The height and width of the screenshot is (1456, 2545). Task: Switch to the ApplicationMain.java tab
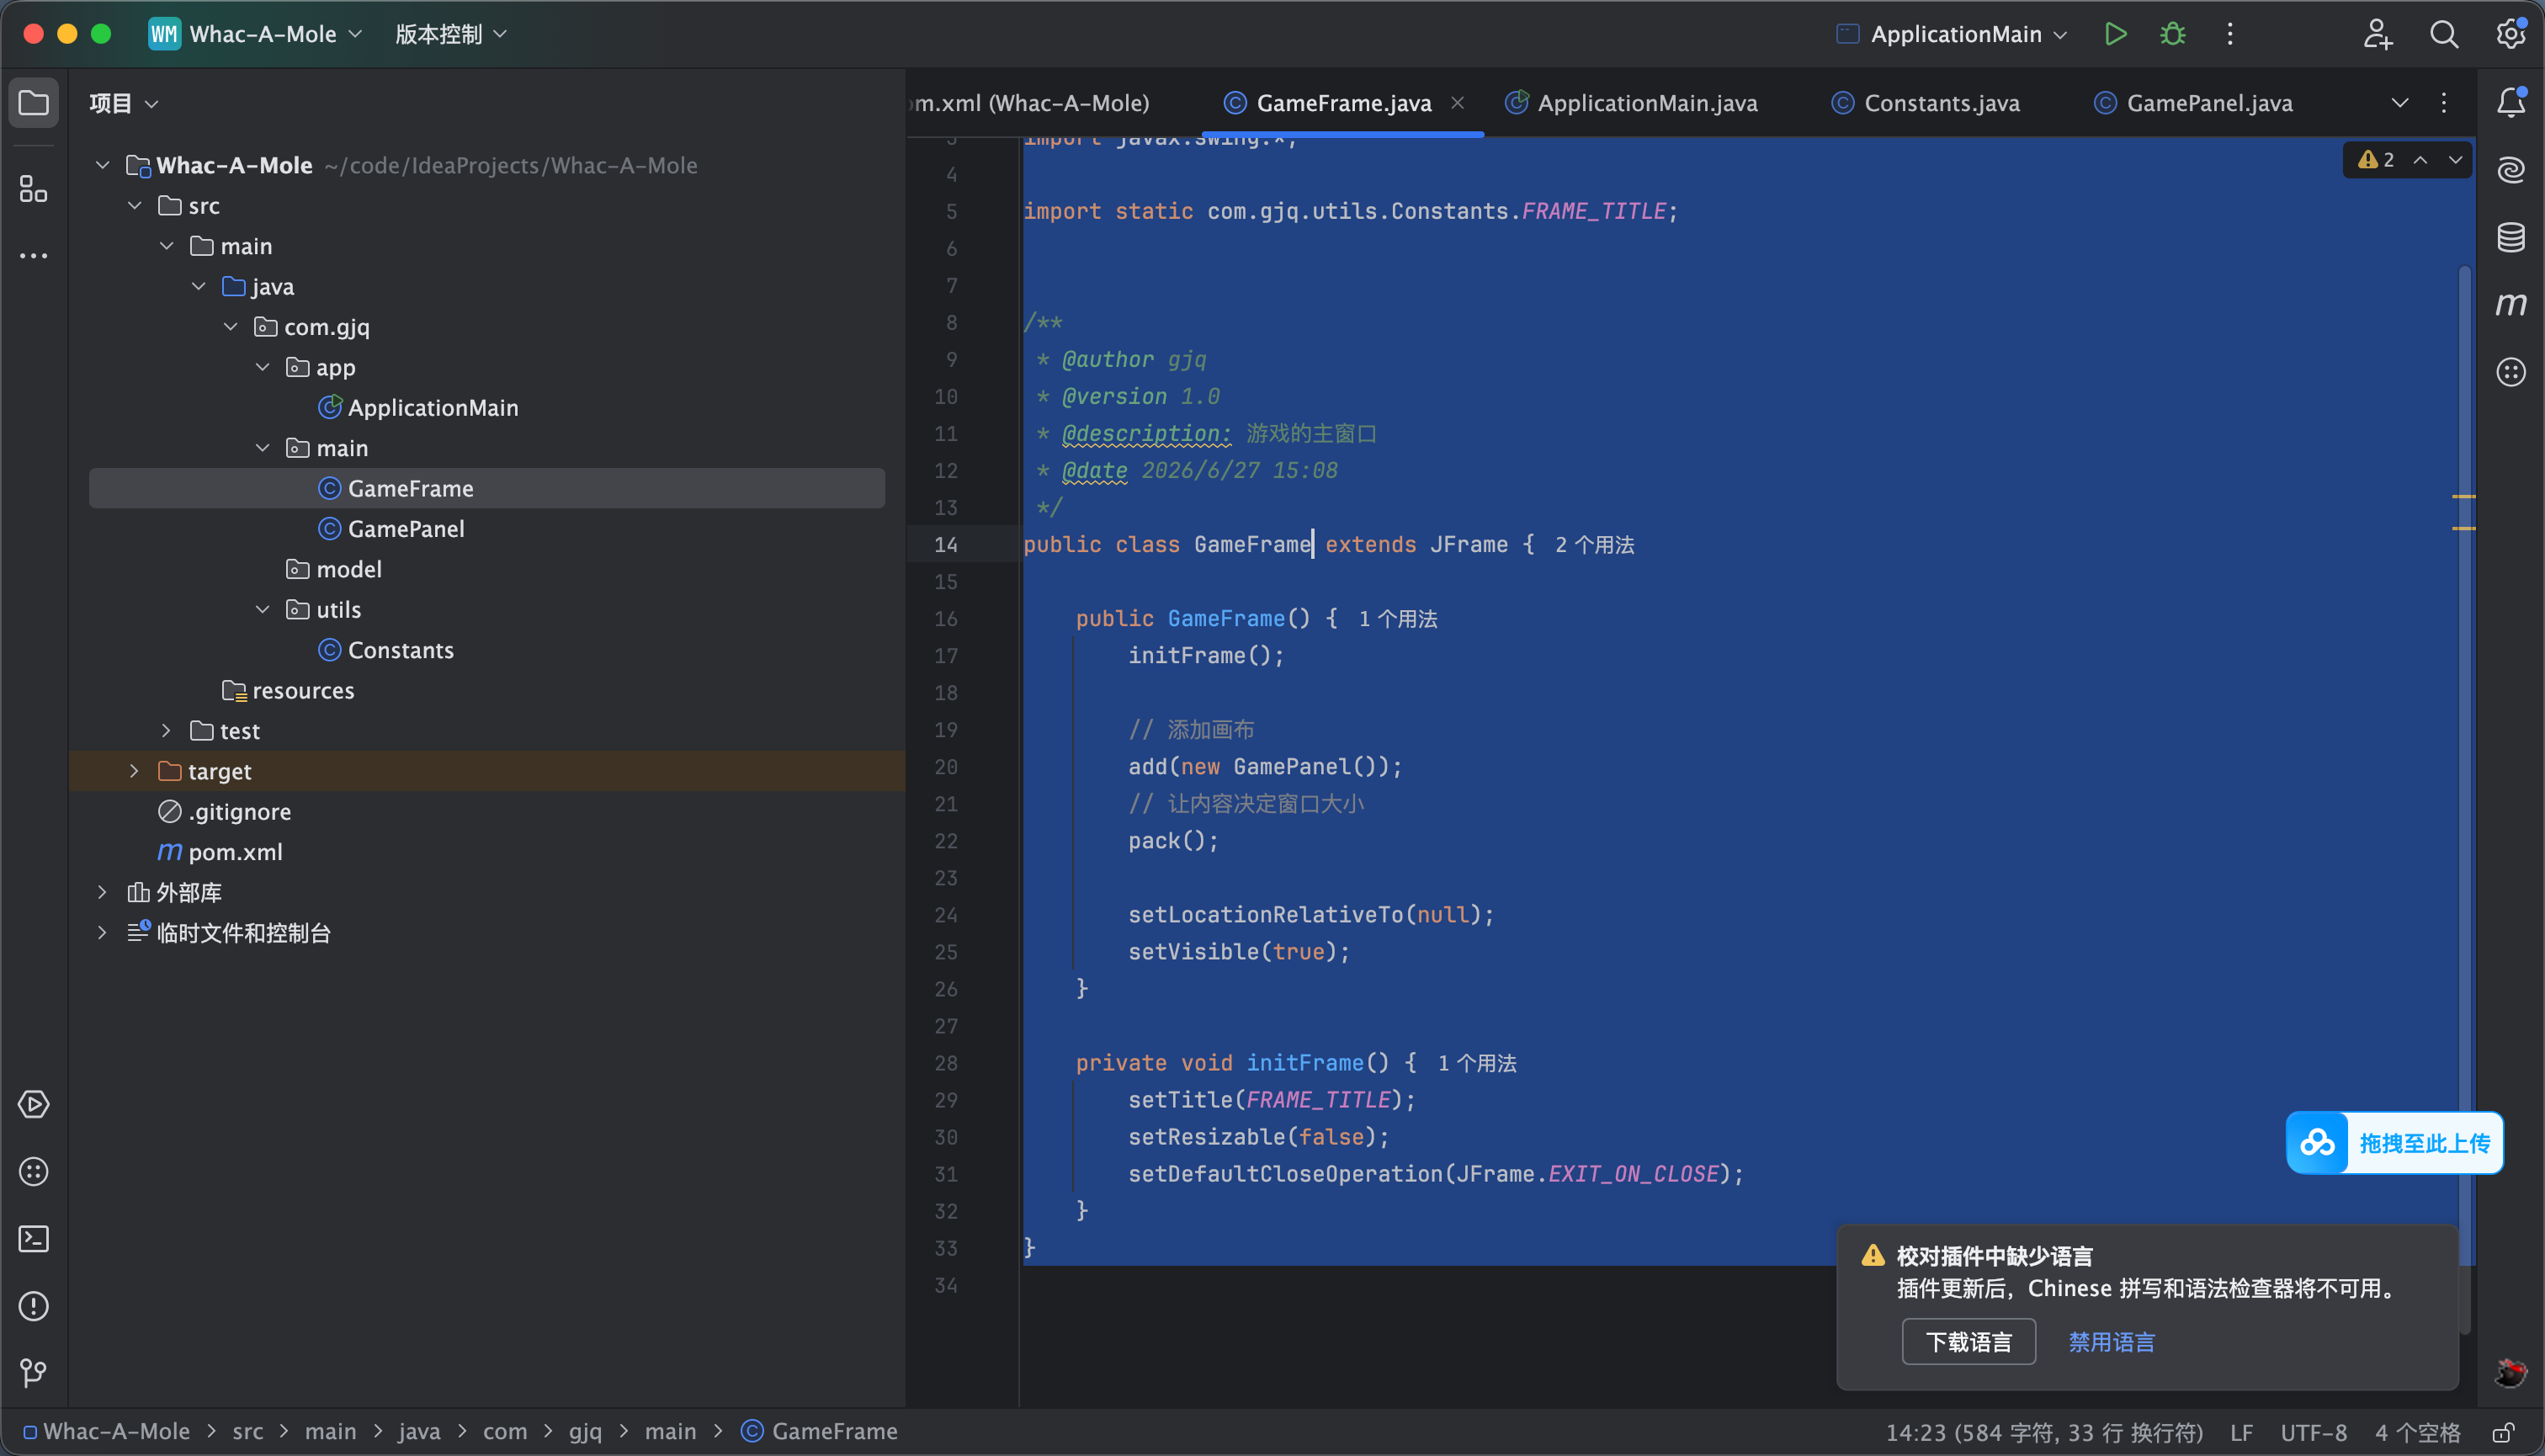tap(1633, 103)
